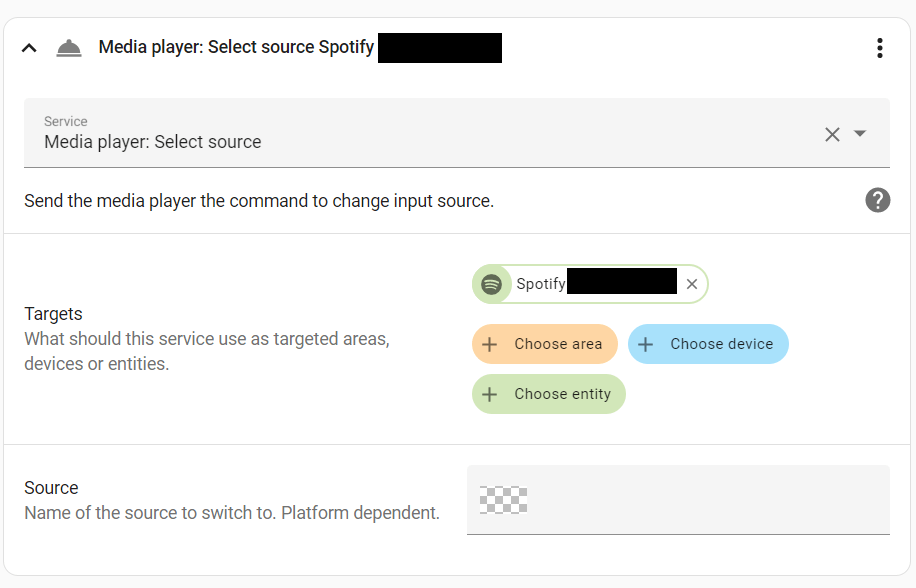Screen dimensions: 916x588
Task: Click the Name of the source description text
Action: tap(231, 513)
